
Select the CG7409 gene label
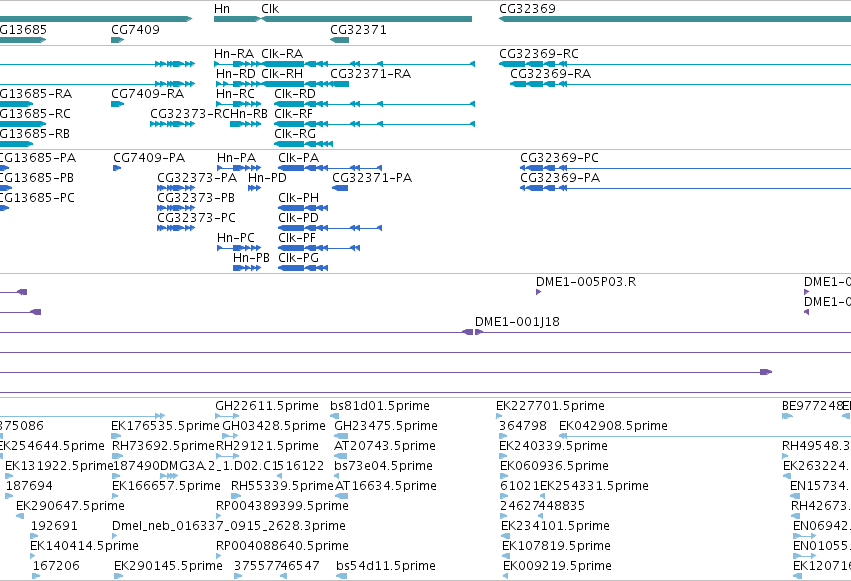pos(135,30)
